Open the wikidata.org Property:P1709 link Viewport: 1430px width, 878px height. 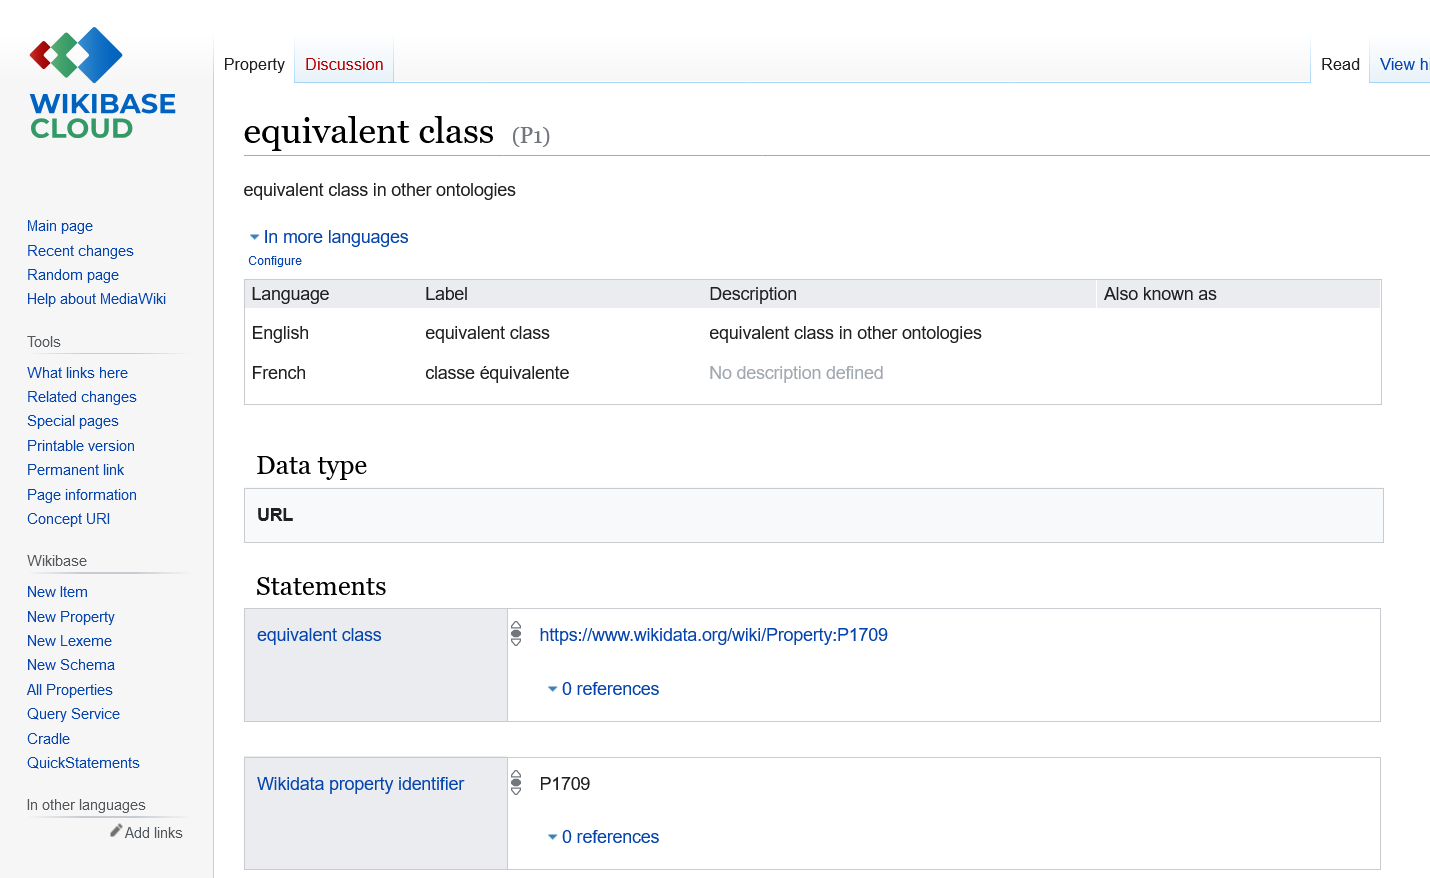(x=713, y=635)
